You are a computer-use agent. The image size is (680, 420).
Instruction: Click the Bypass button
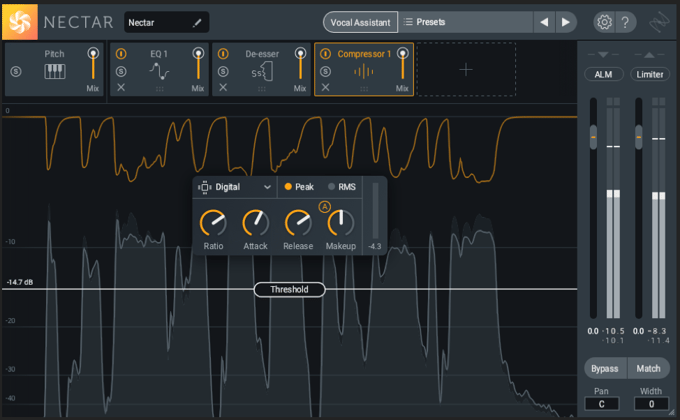click(x=605, y=368)
